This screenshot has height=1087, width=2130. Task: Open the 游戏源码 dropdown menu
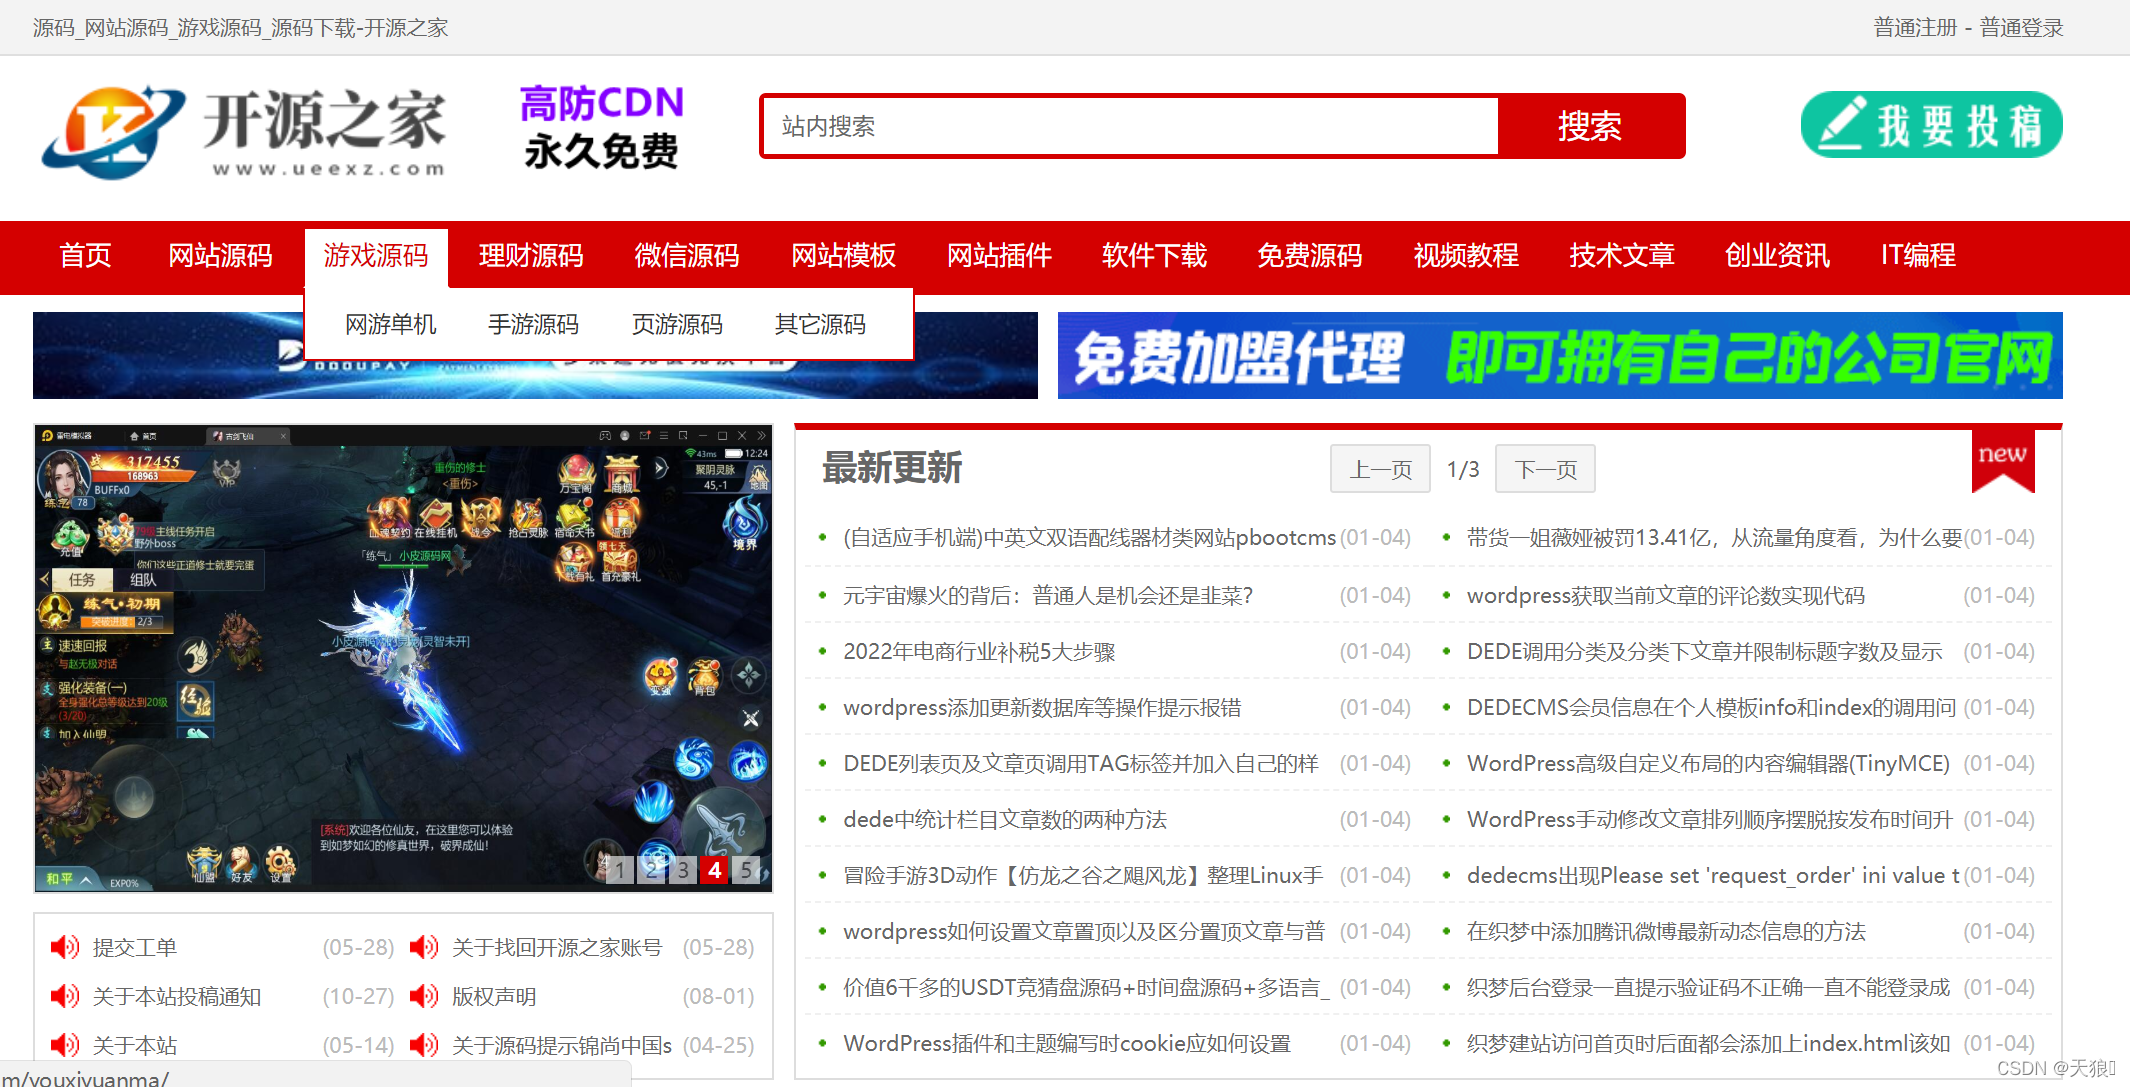(x=375, y=256)
